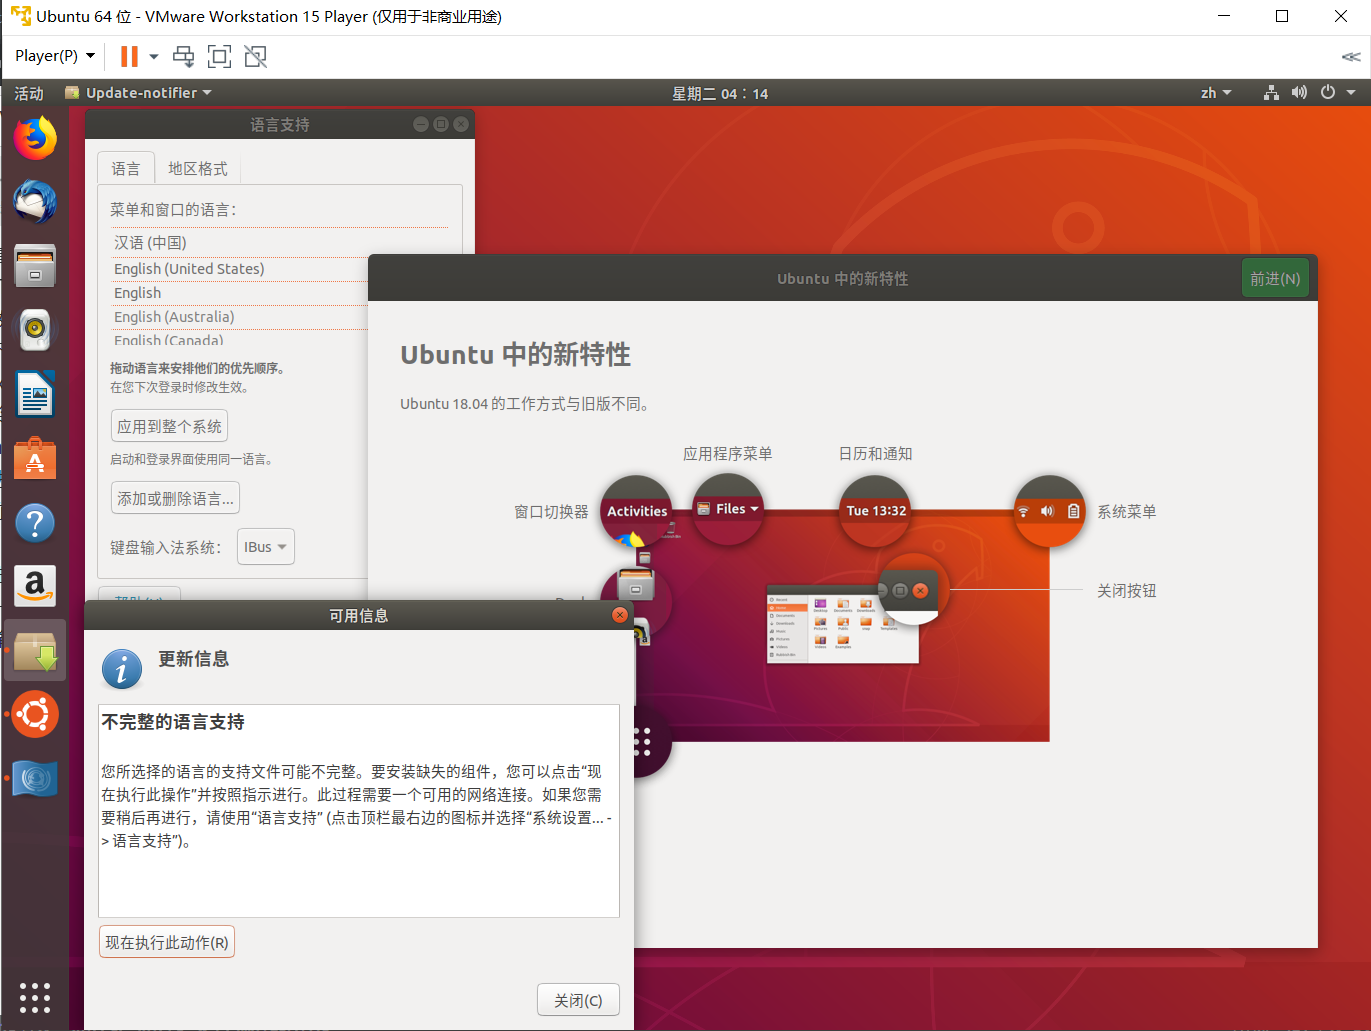
Task: Open Firefox from the Ubuntu dock
Action: click(x=35, y=138)
